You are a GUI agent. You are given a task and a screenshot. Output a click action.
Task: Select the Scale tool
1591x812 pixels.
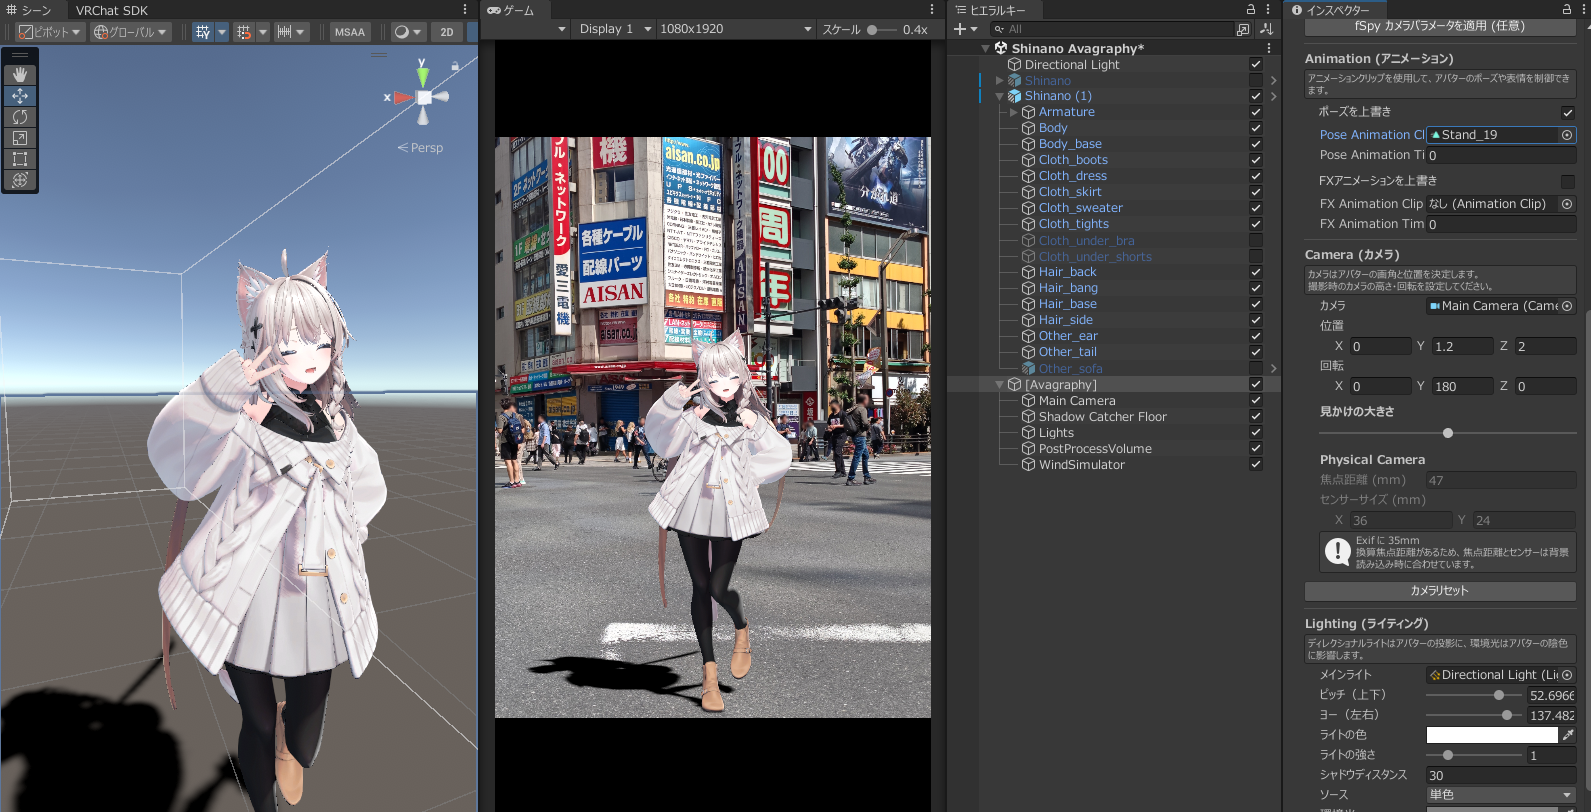(x=20, y=138)
